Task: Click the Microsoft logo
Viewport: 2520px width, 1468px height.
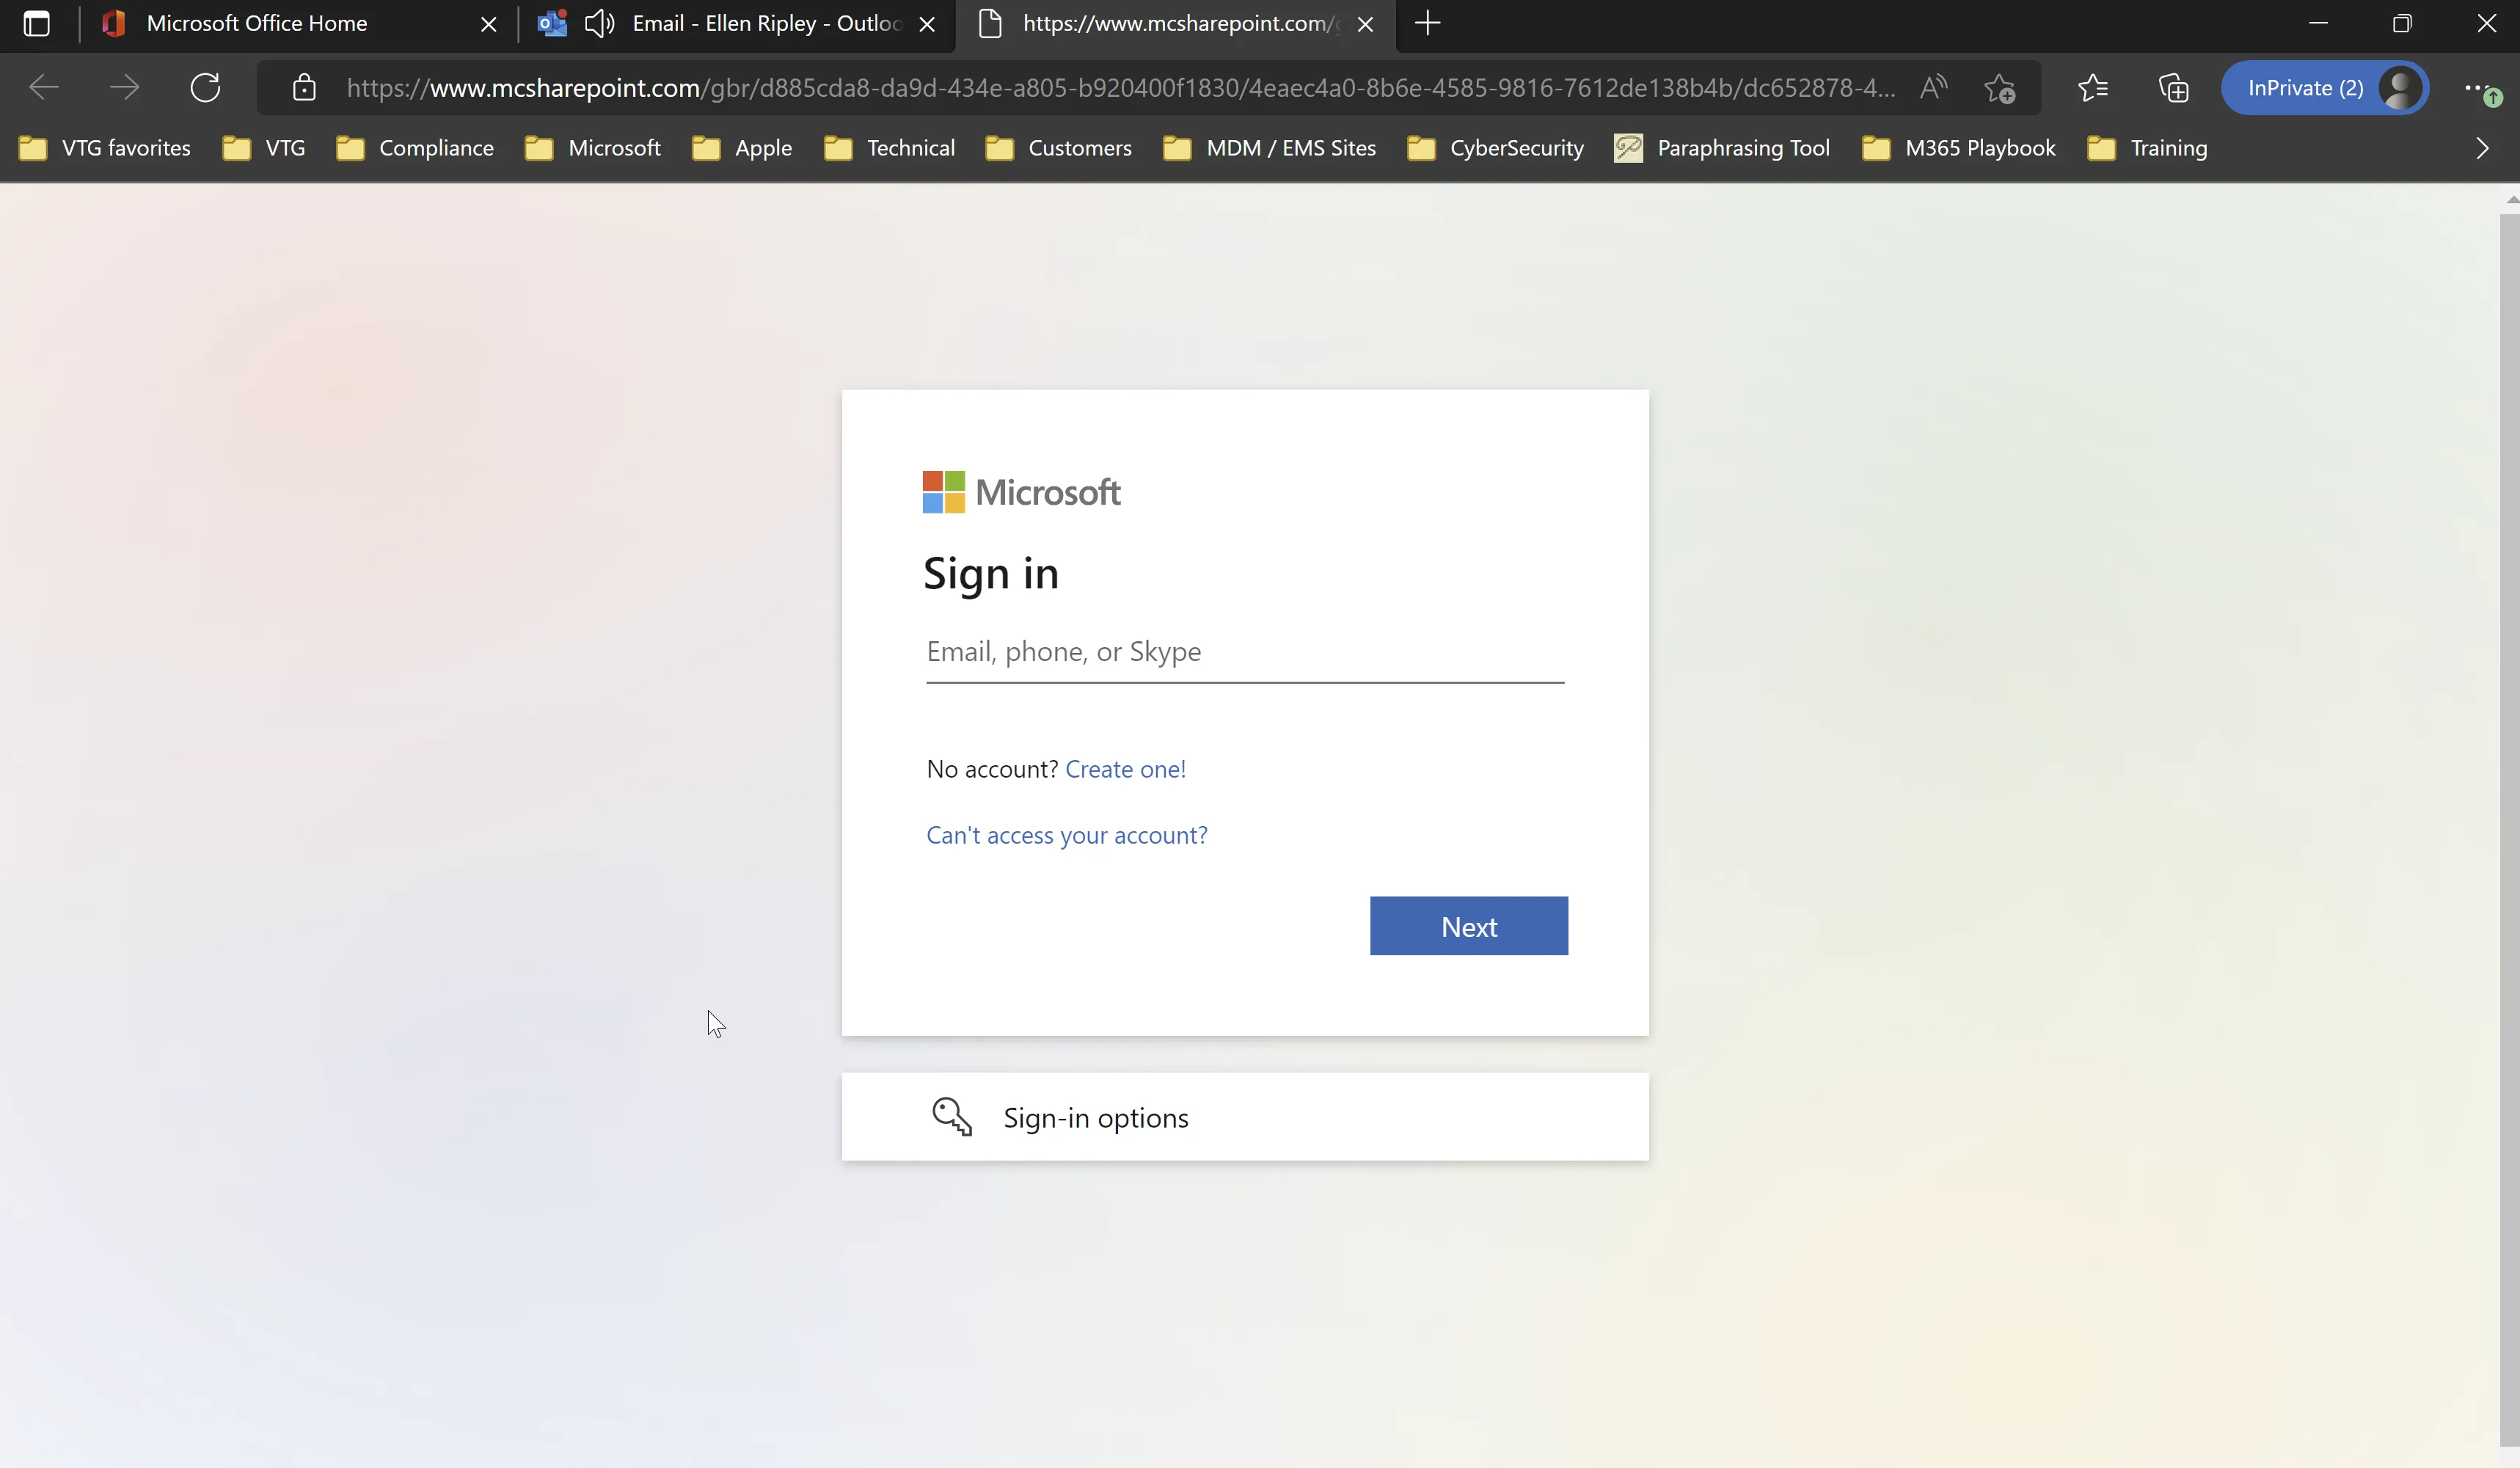Action: coord(1021,492)
